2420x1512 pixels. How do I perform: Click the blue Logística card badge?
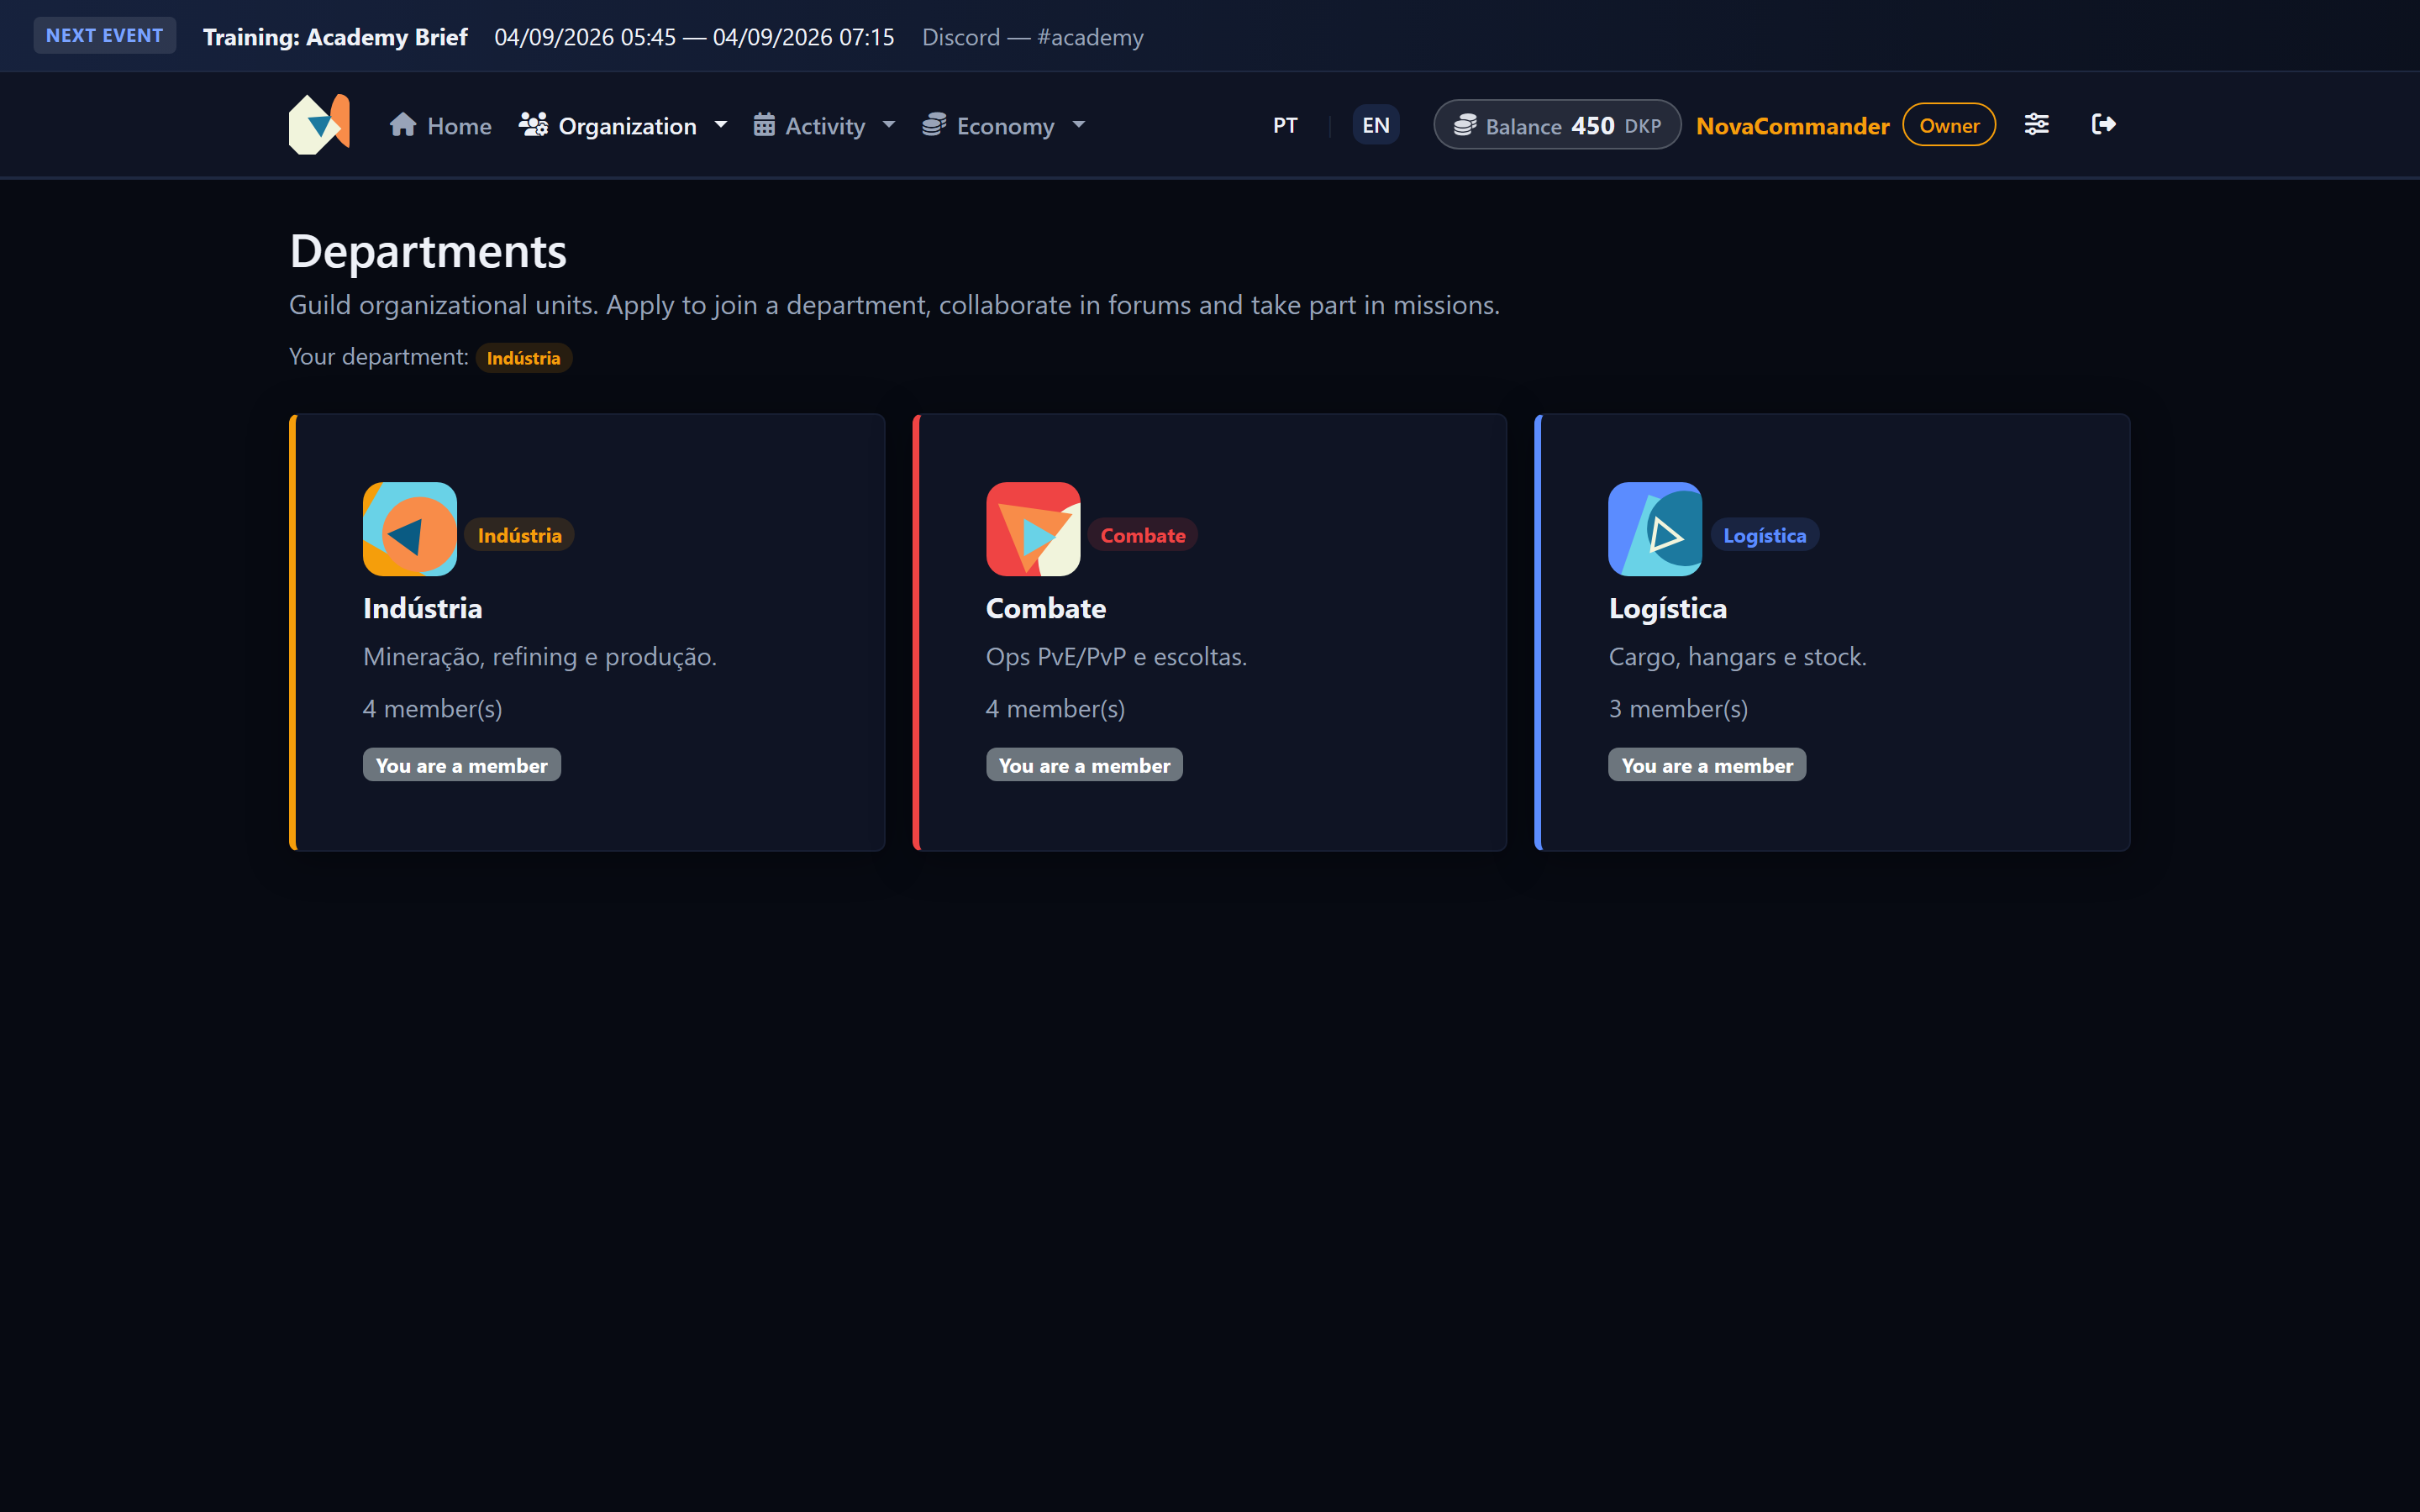point(1764,535)
